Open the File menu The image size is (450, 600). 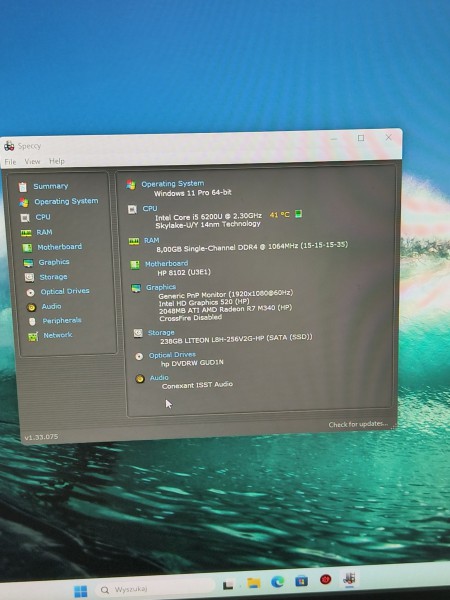(x=10, y=162)
